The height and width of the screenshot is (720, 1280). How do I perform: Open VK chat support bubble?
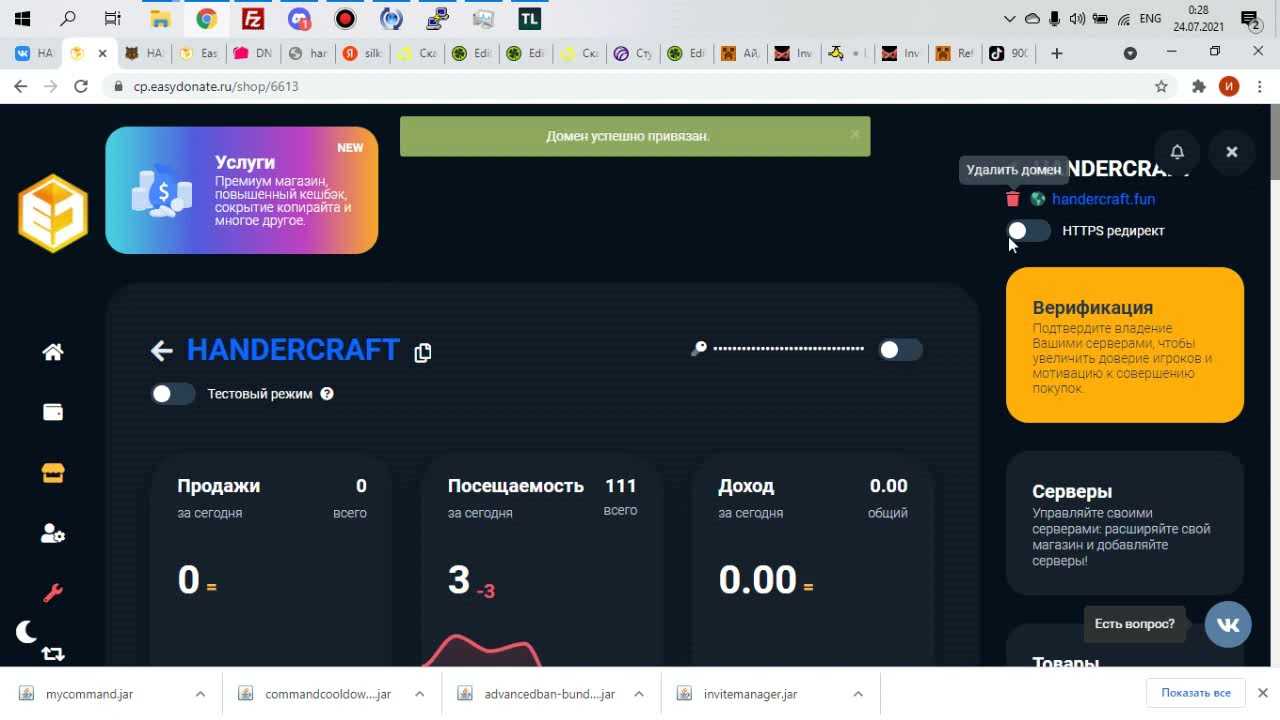point(1228,624)
